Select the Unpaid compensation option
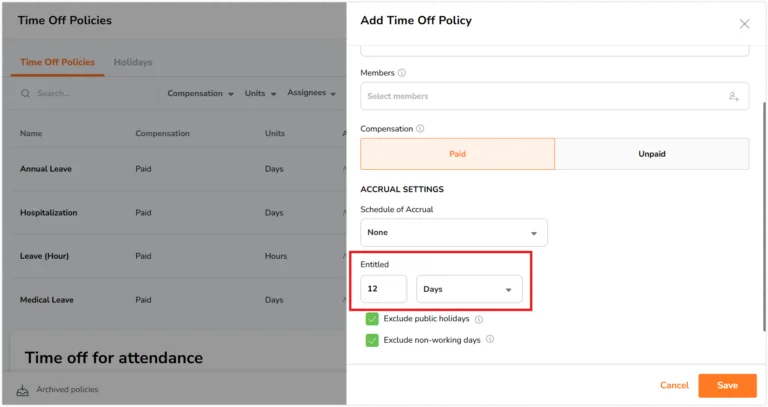 point(652,154)
